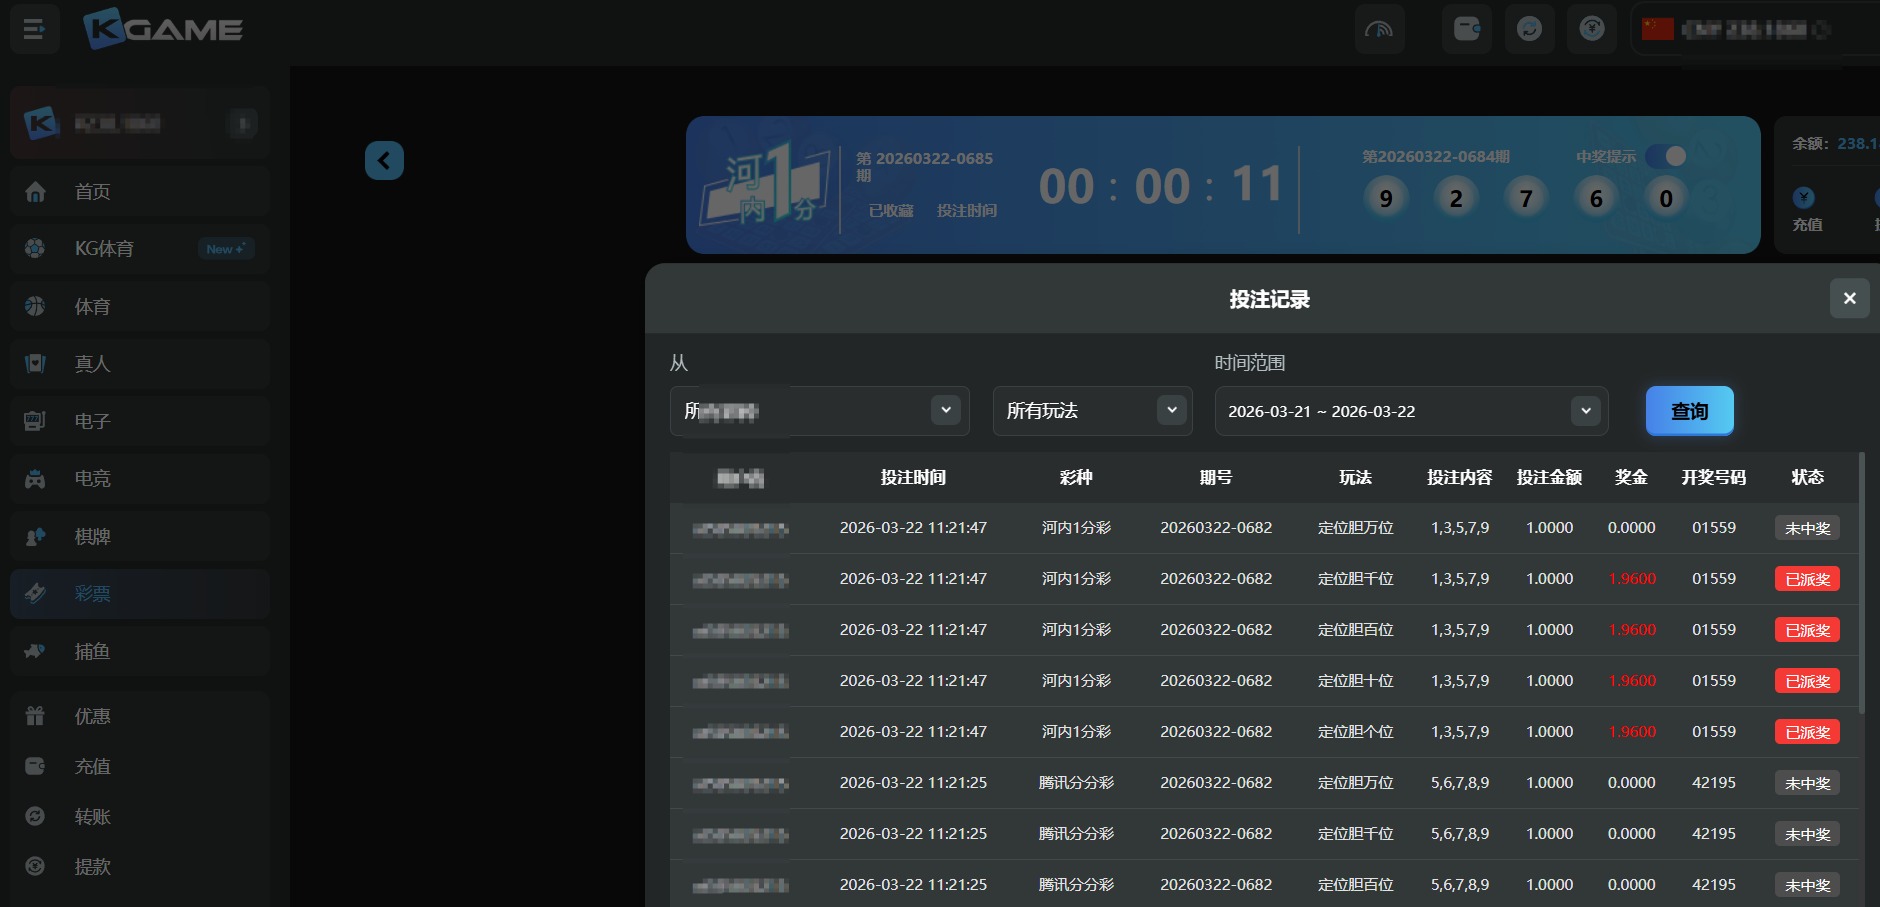Image resolution: width=1880 pixels, height=907 pixels.
Task: Click the back arrow chevron button
Action: pos(384,160)
